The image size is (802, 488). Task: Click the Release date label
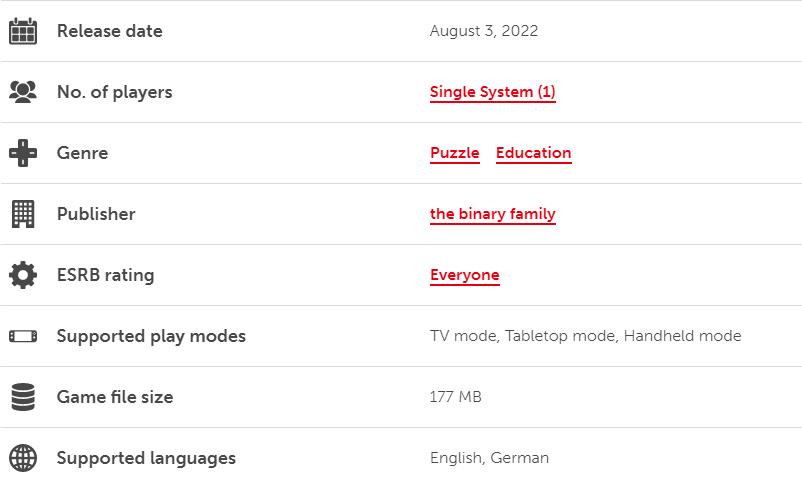click(x=110, y=31)
